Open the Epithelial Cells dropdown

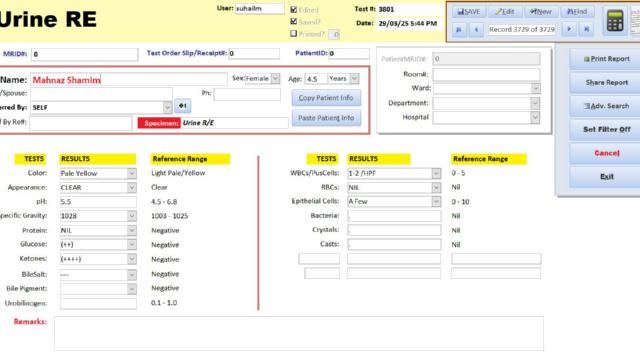pyautogui.click(x=436, y=202)
